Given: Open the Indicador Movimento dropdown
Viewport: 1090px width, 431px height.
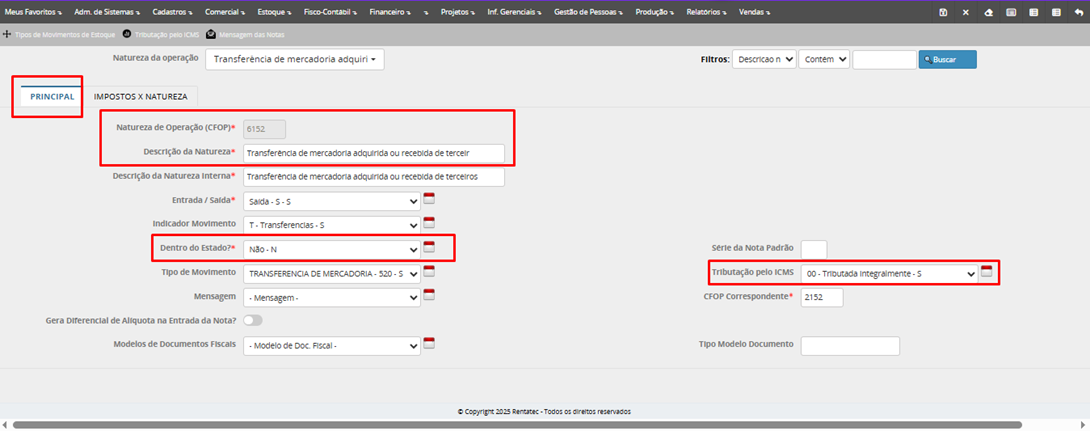Looking at the screenshot, I should (x=332, y=224).
